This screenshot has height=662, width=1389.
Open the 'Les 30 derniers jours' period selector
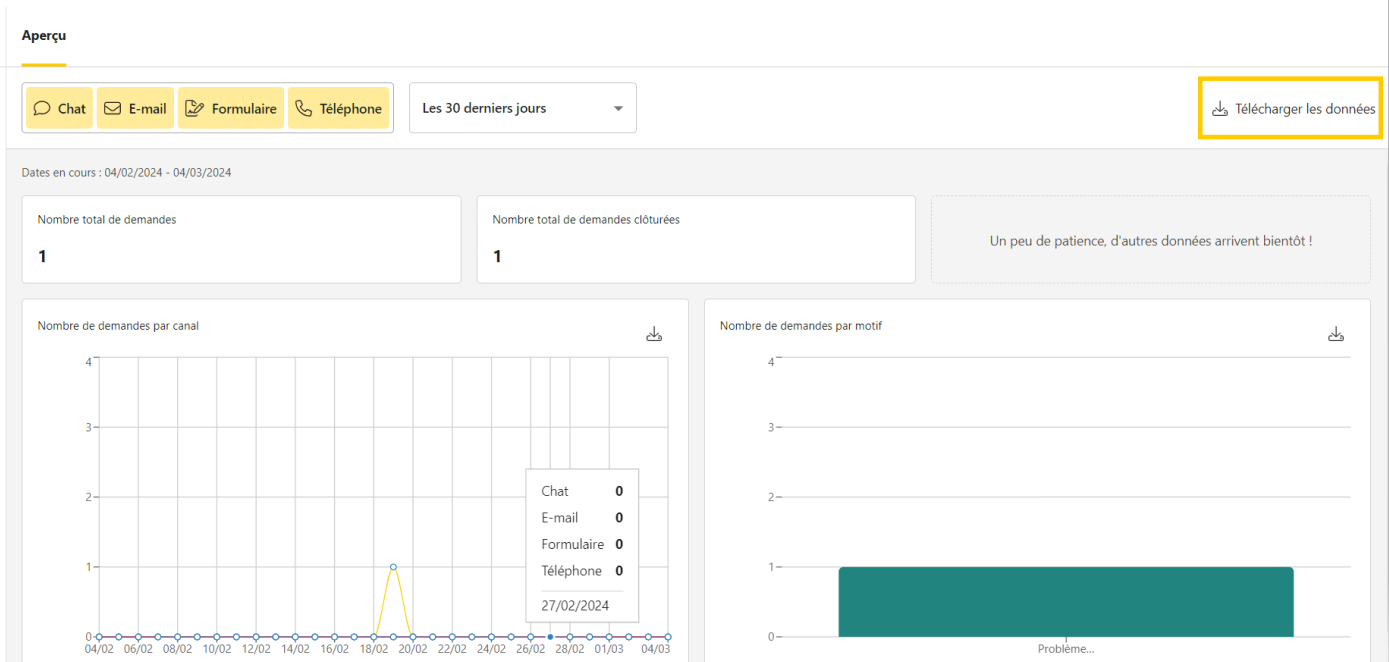[522, 108]
